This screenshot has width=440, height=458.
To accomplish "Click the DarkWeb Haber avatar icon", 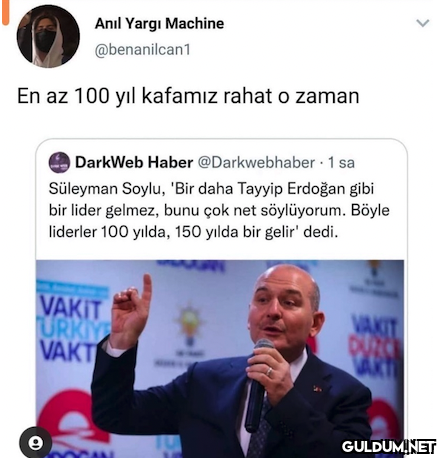I will click(59, 162).
